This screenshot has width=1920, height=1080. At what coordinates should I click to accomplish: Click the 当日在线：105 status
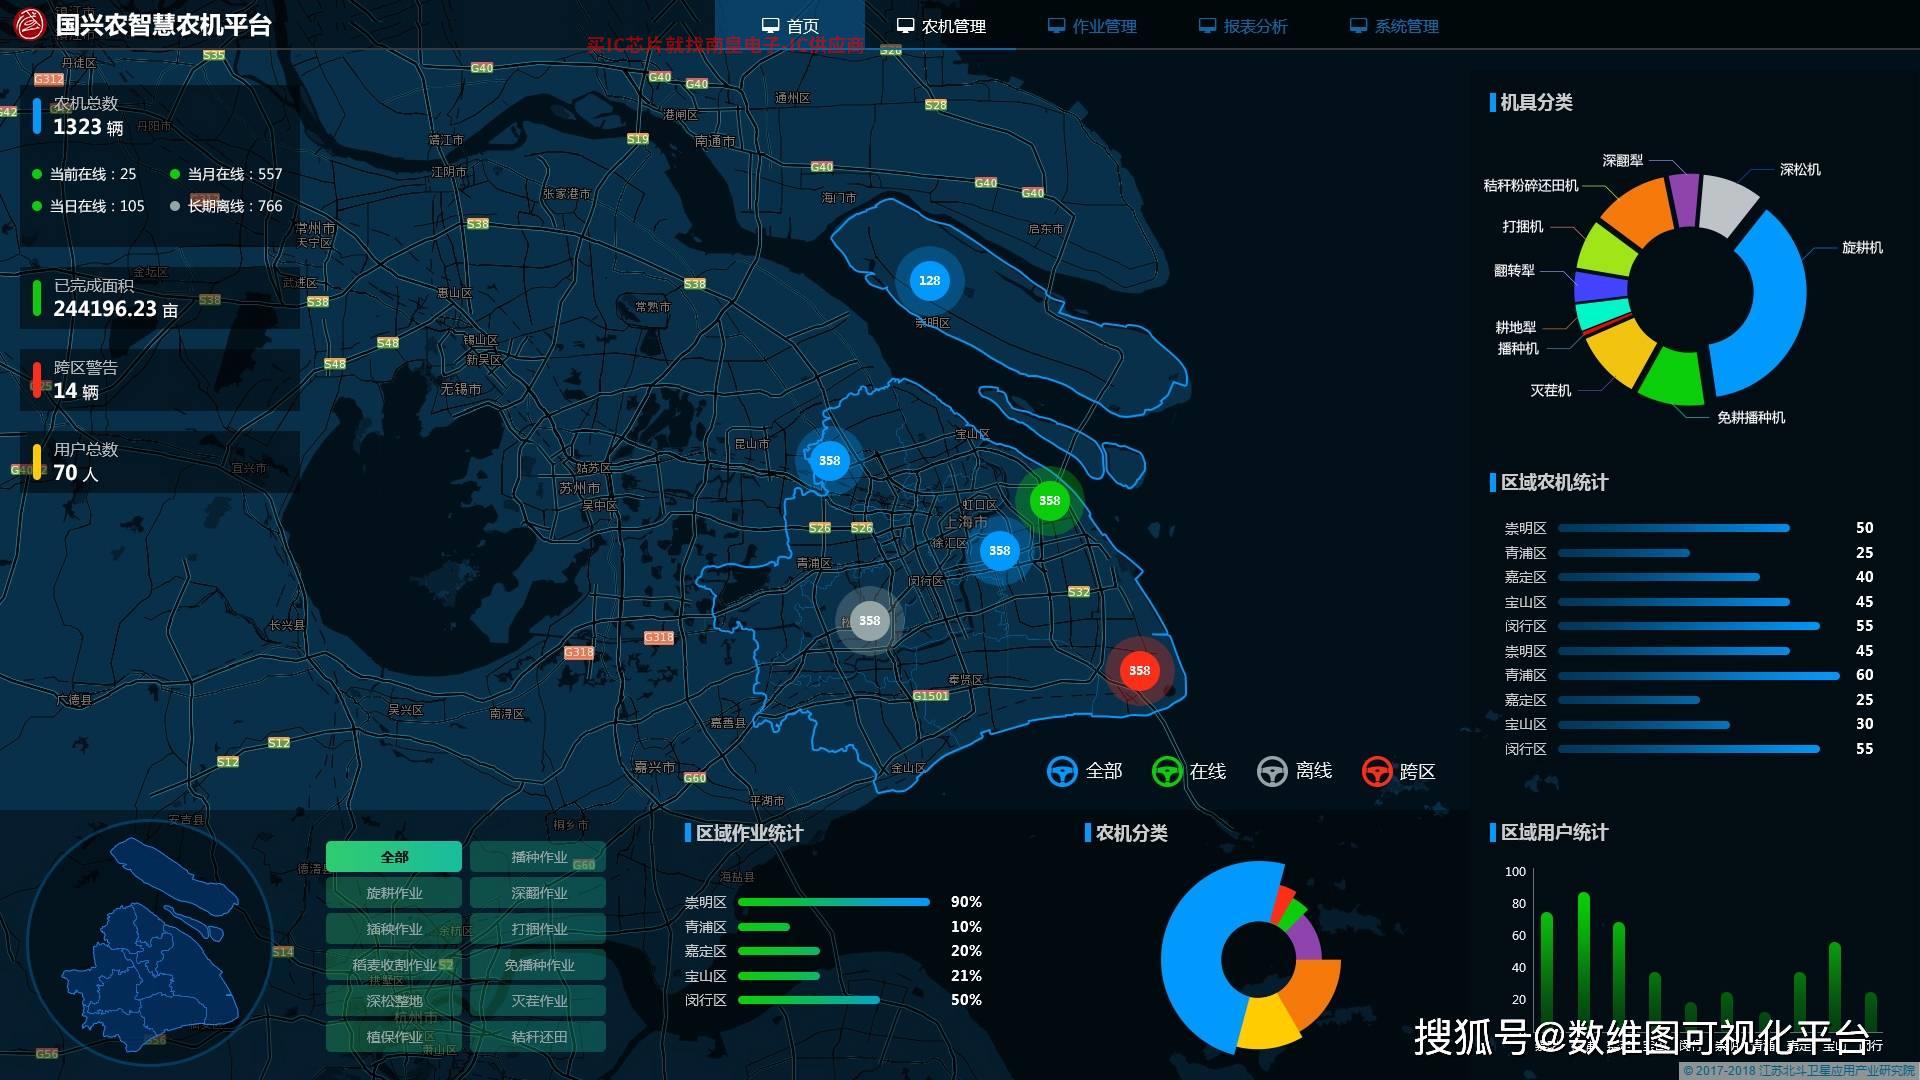pos(89,206)
